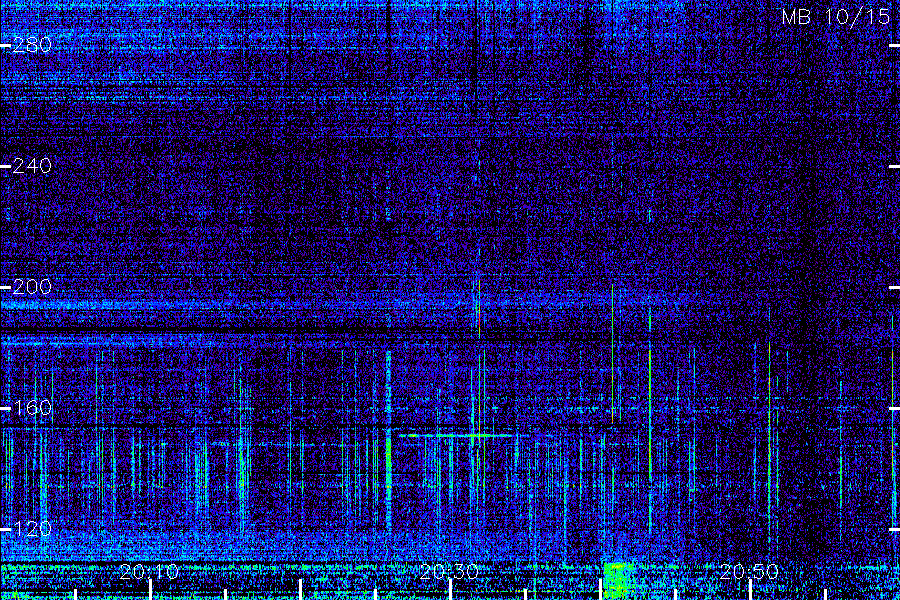Click the horizontal green signal line near 20:30

point(456,436)
